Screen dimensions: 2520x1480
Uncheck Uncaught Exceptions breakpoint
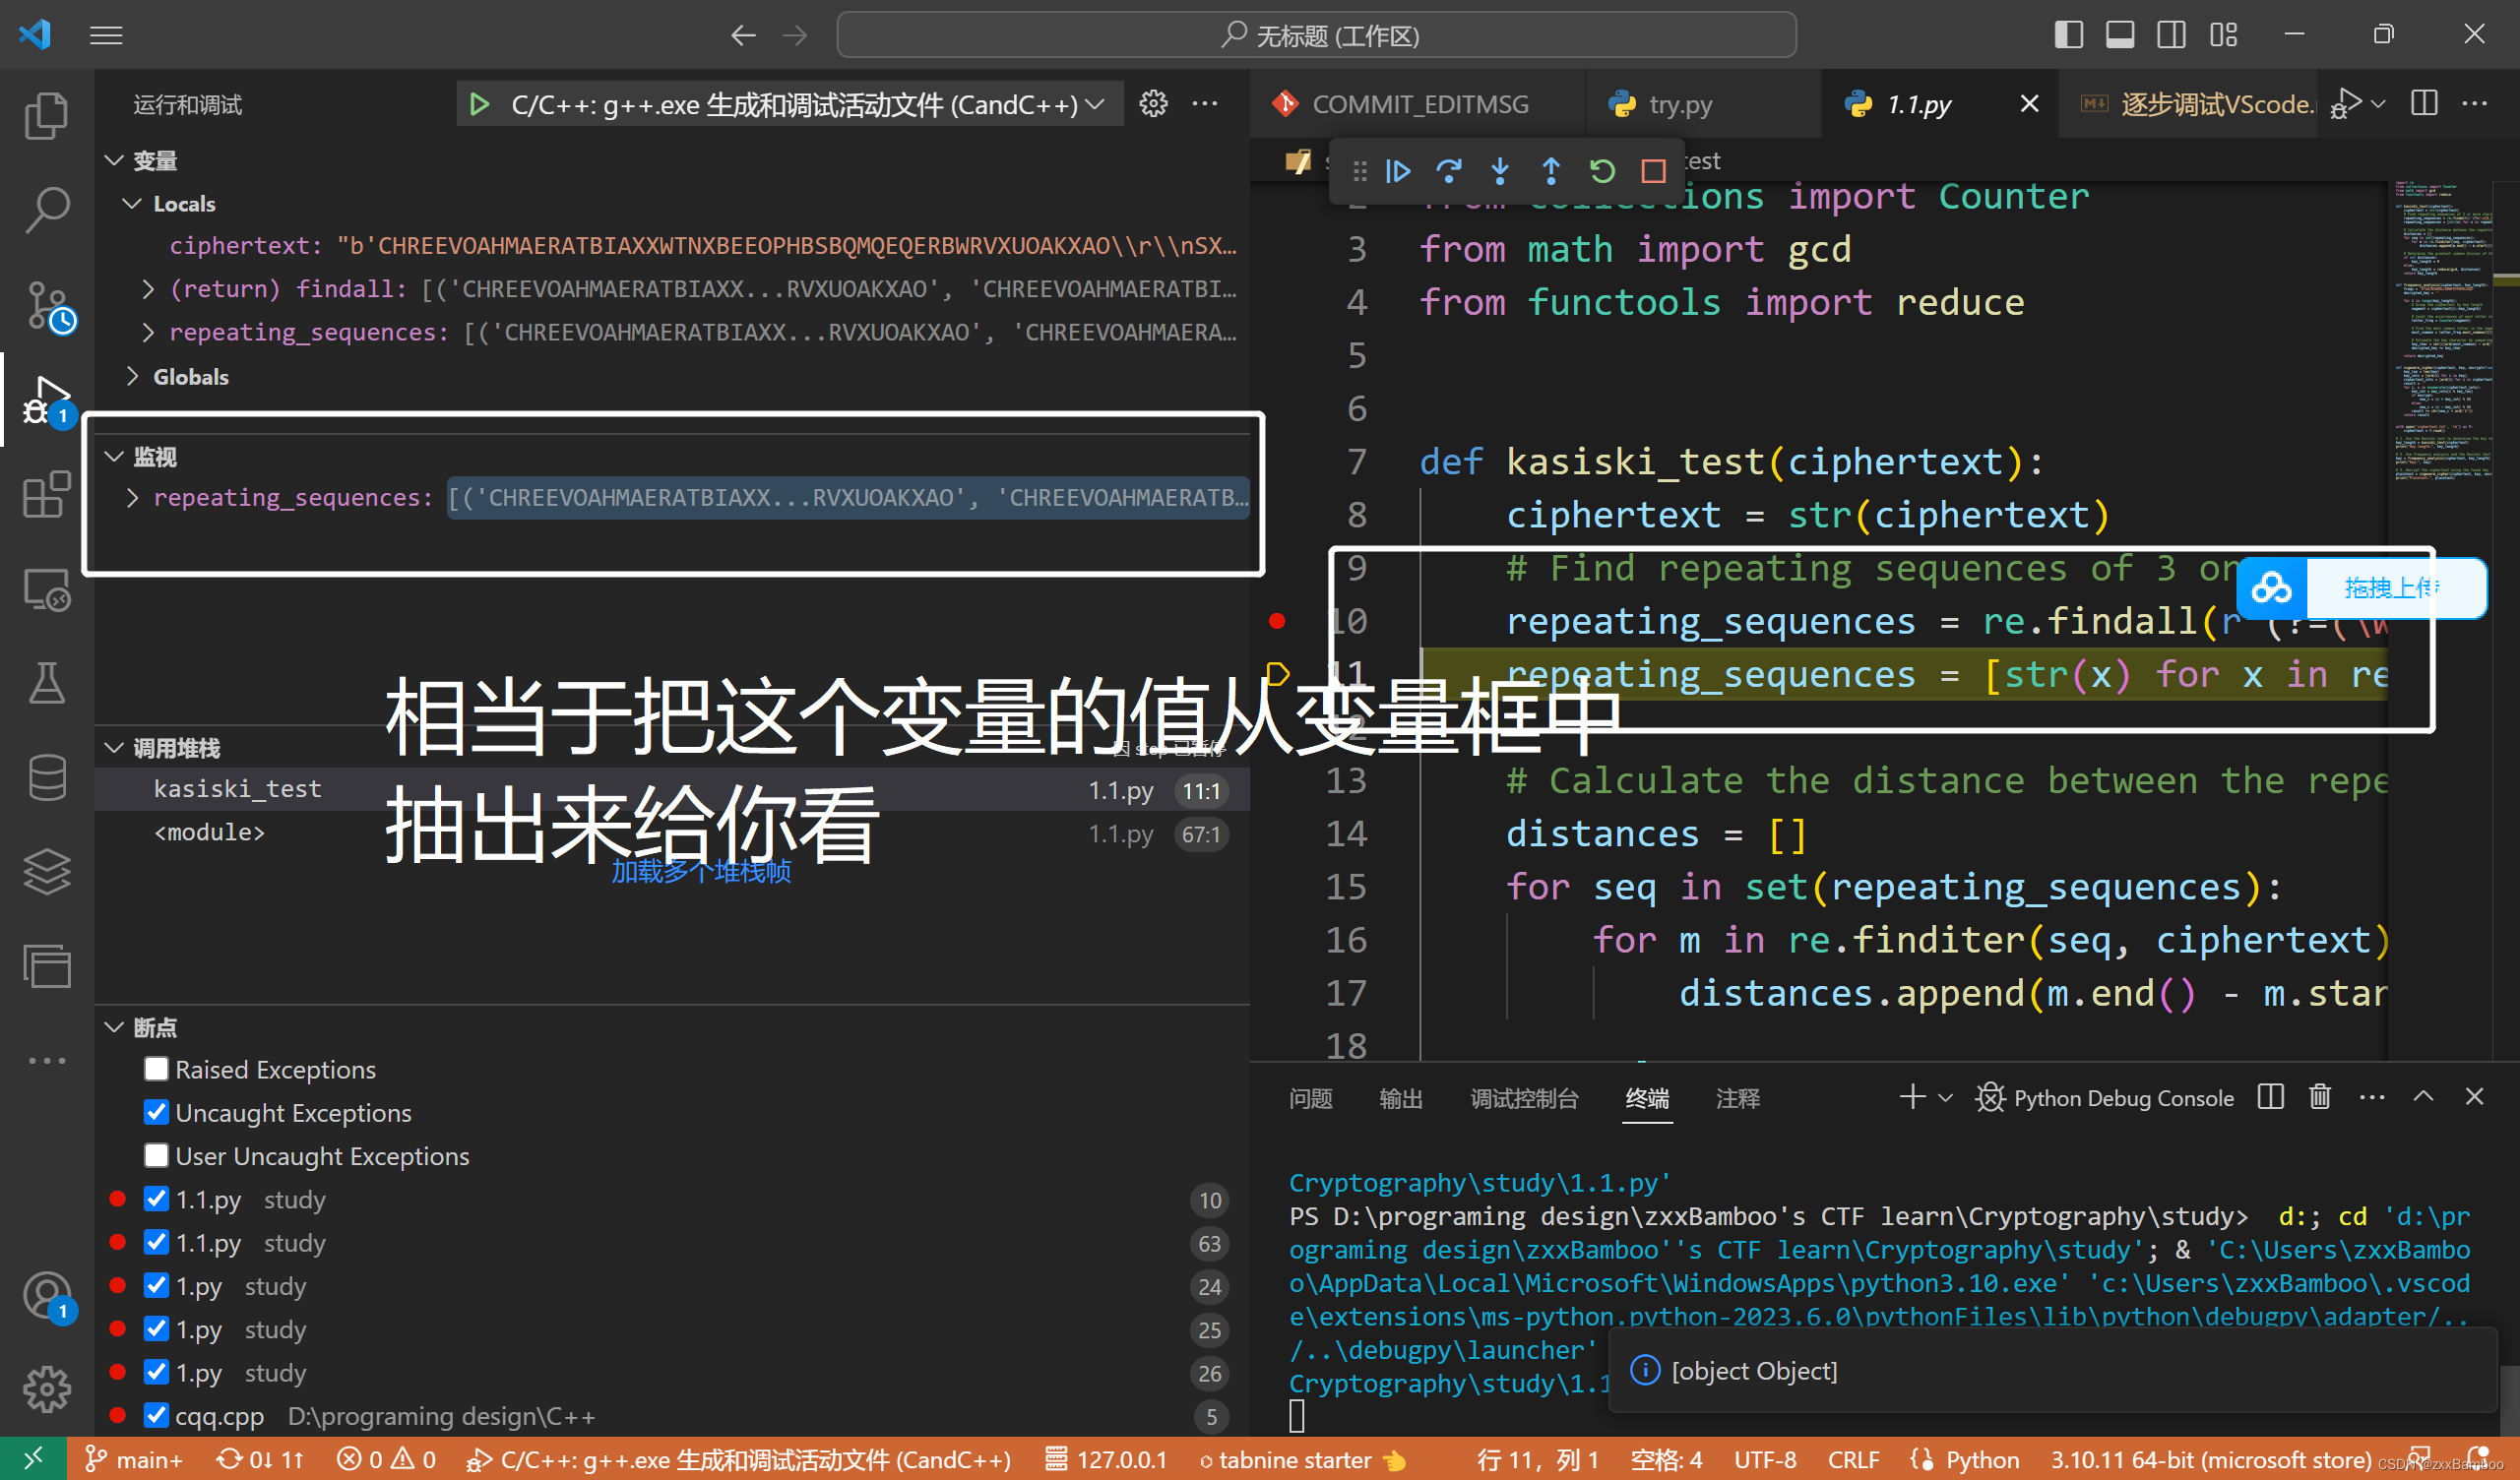click(x=156, y=1112)
